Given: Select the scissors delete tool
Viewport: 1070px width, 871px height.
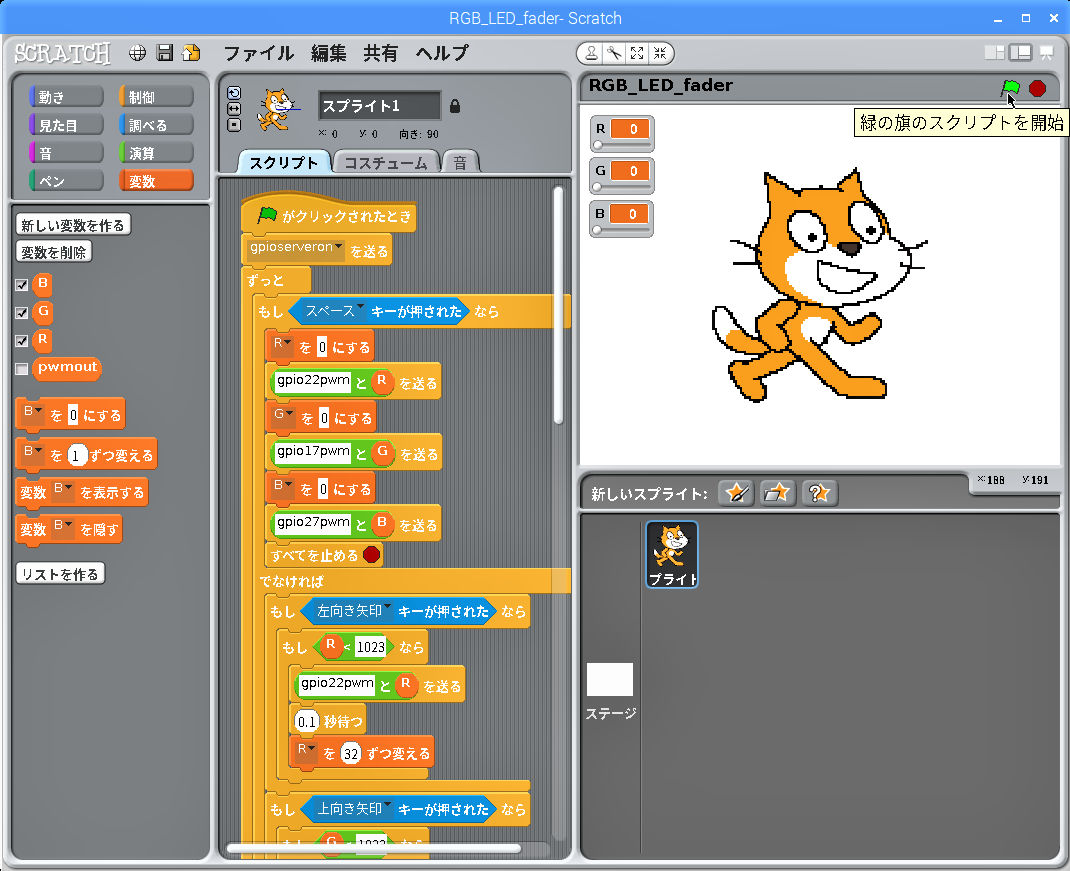Looking at the screenshot, I should 614,53.
